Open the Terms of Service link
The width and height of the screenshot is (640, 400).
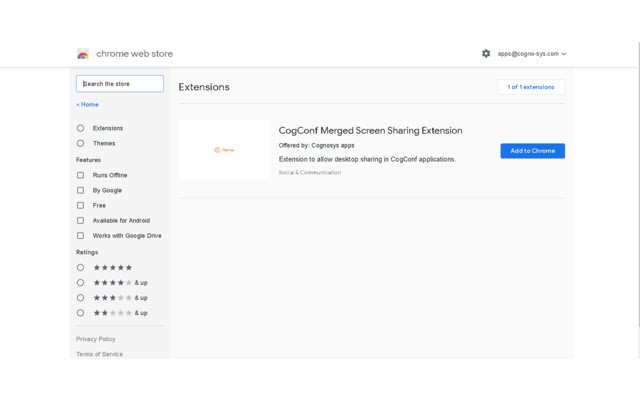99,354
